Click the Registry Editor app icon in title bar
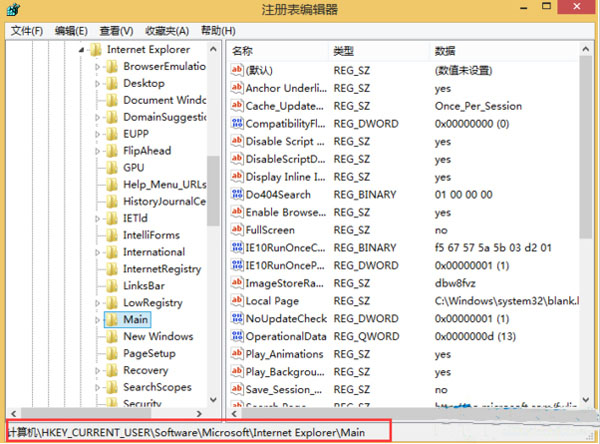 point(13,9)
